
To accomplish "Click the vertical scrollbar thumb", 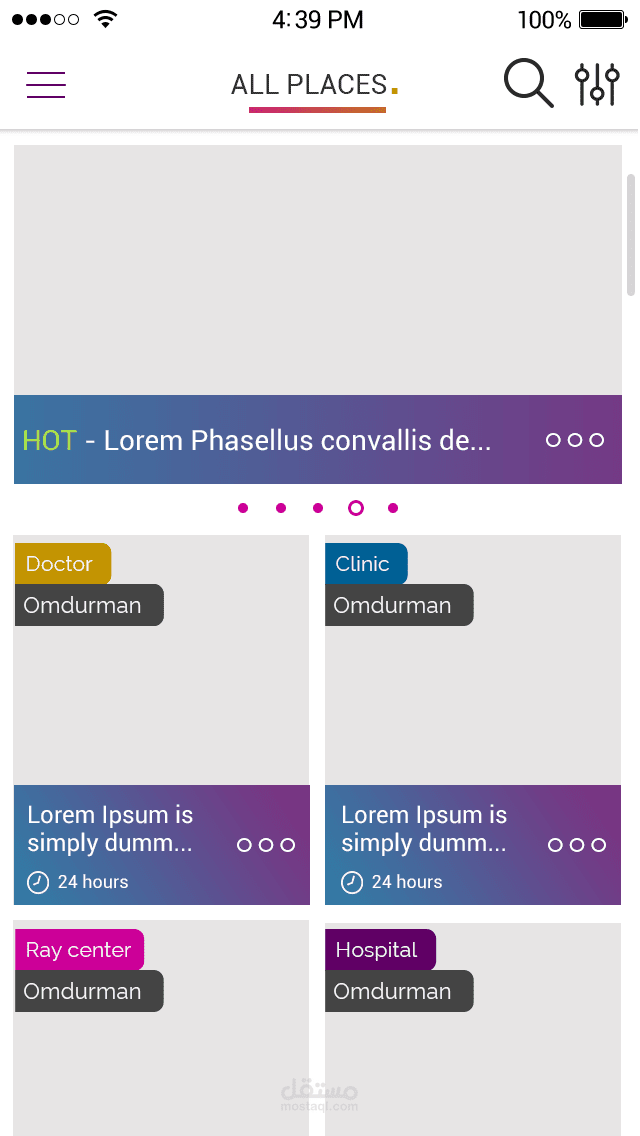I will (x=631, y=235).
